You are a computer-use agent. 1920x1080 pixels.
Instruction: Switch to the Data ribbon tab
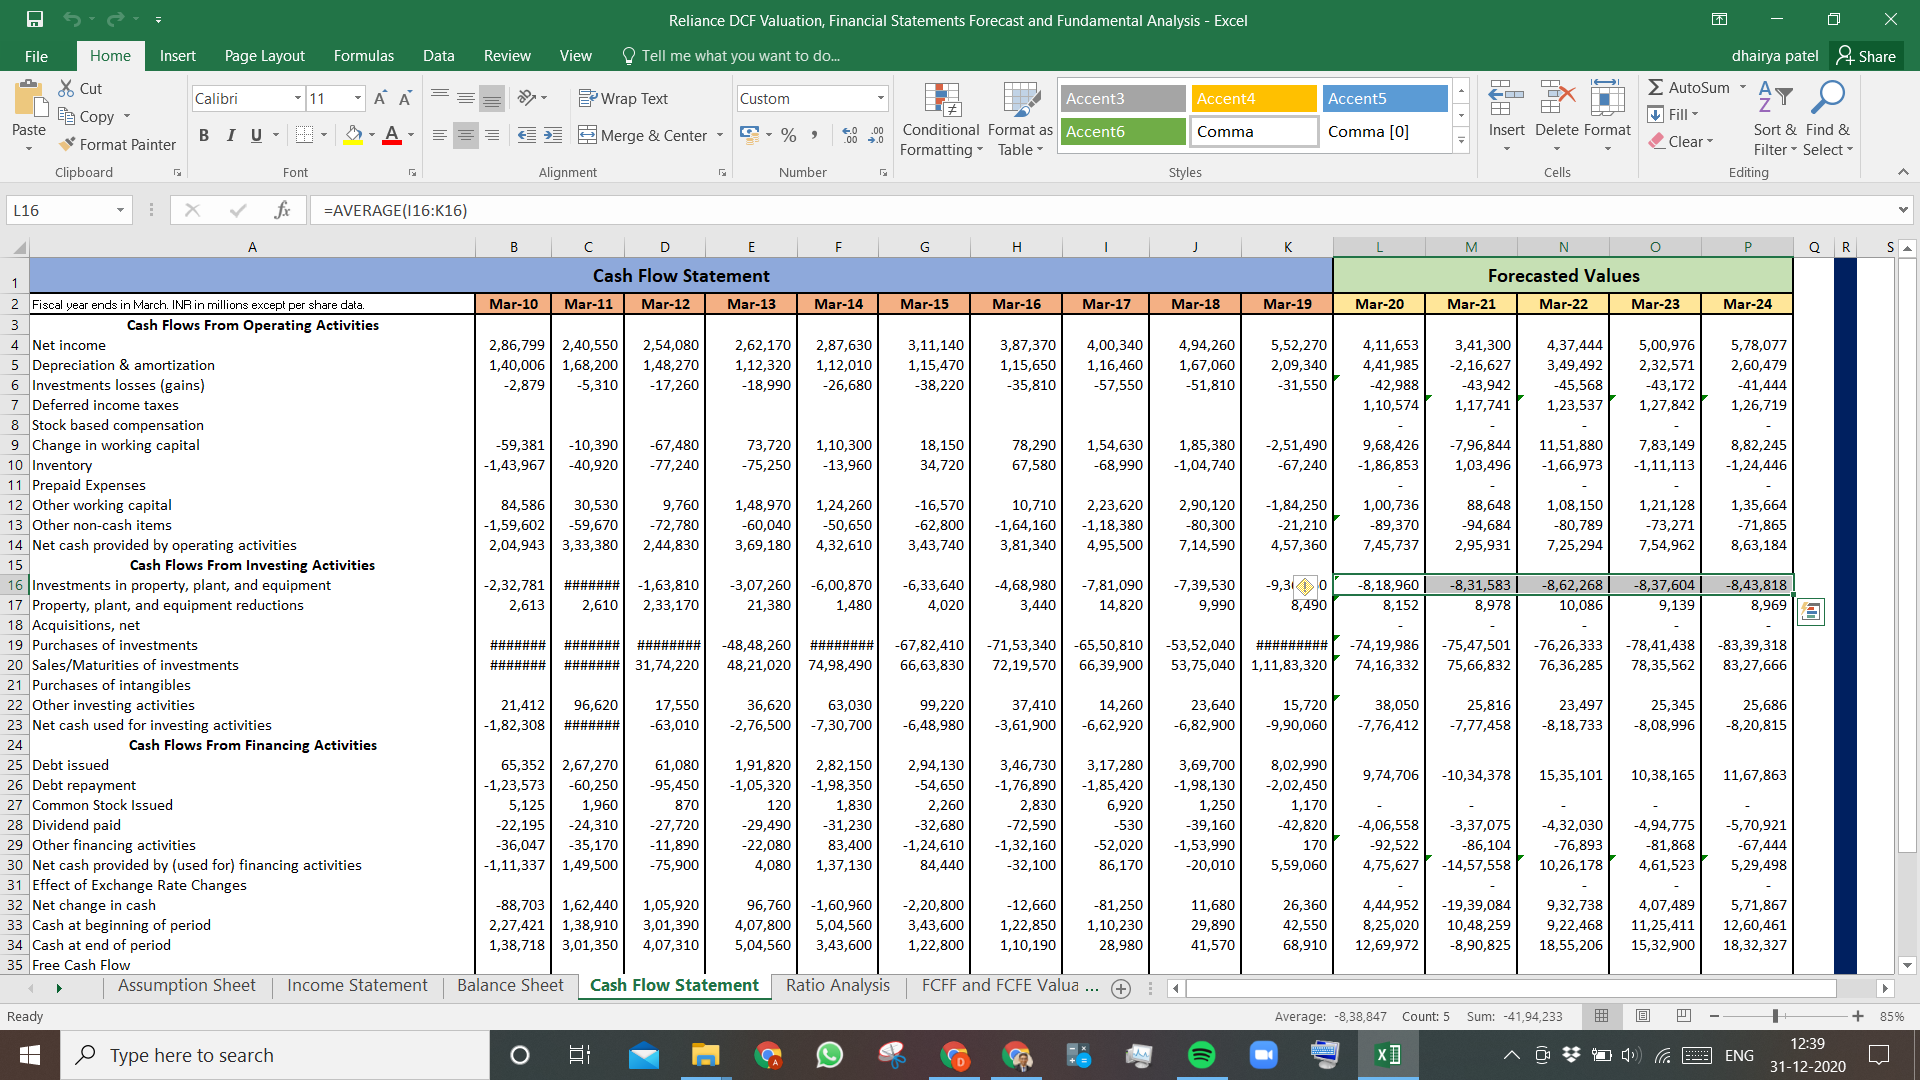coord(438,56)
